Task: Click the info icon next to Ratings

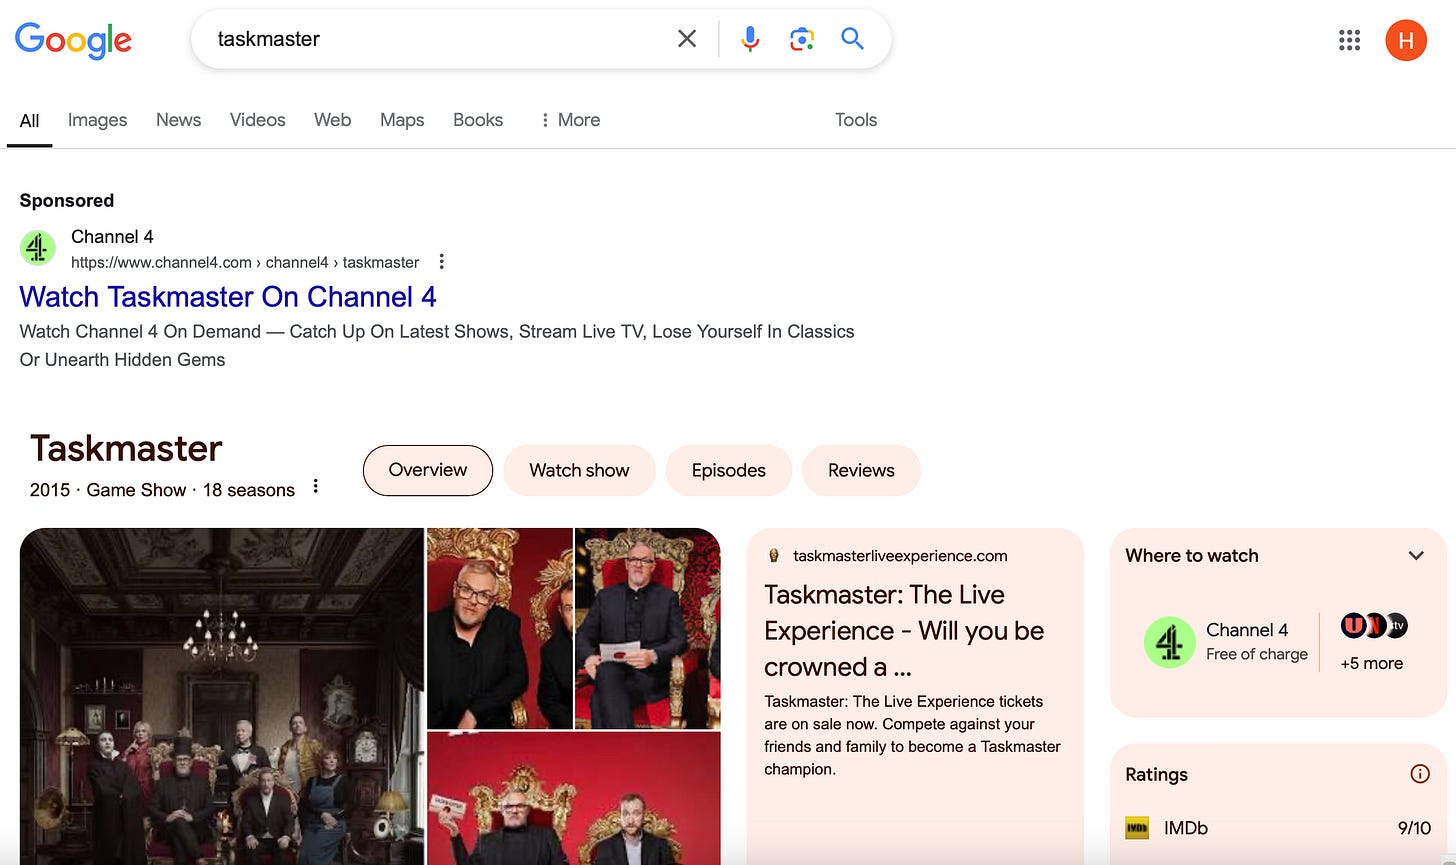Action: point(1419,774)
